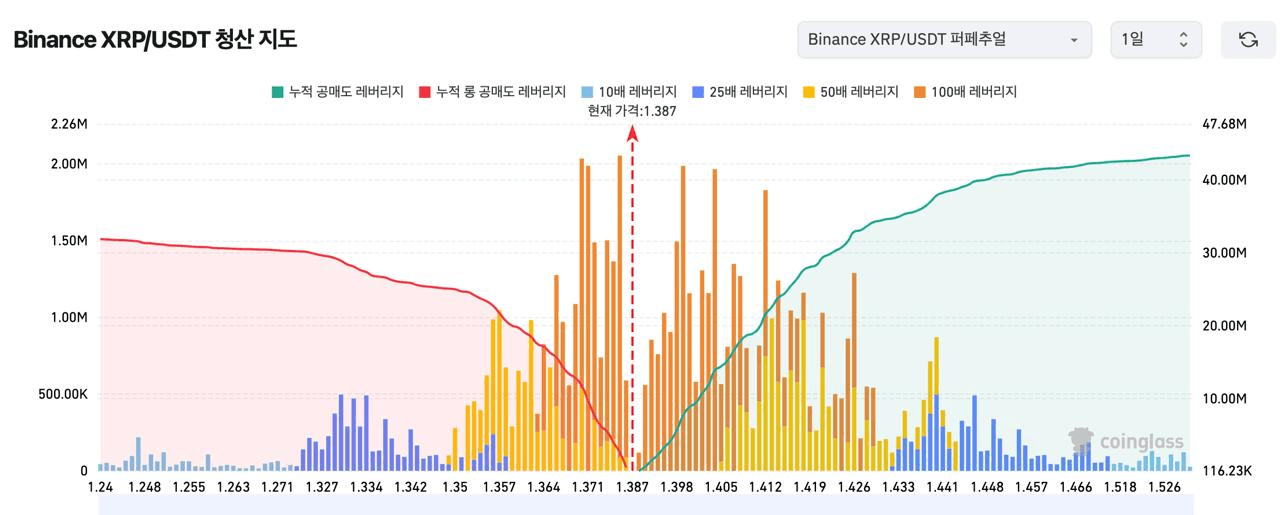The width and height of the screenshot is (1280, 515).
Task: Click the blue 25배 legend swatch
Action: pyautogui.click(x=699, y=92)
